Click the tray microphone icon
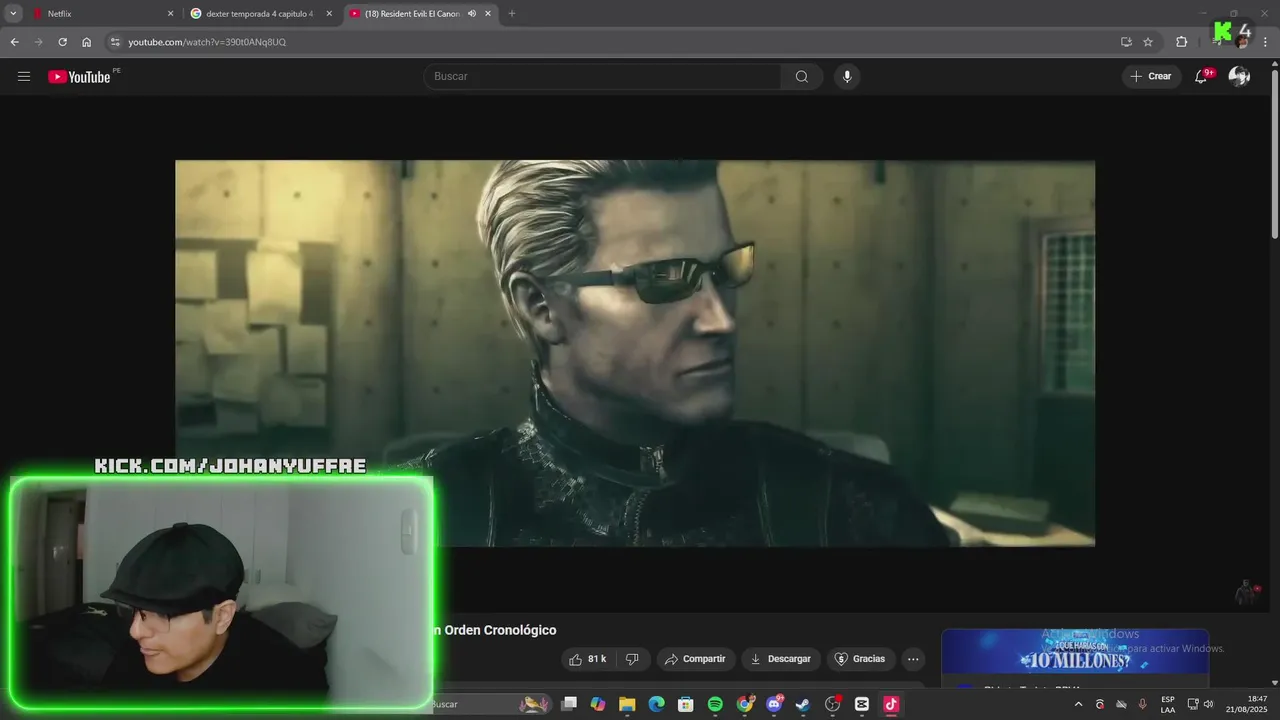 1142,704
